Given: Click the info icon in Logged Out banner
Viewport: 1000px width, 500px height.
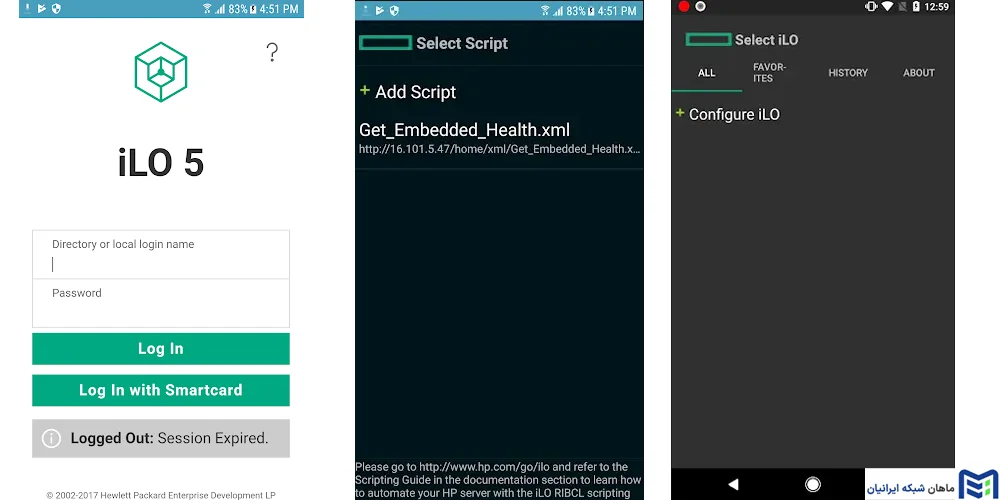Looking at the screenshot, I should (52, 438).
